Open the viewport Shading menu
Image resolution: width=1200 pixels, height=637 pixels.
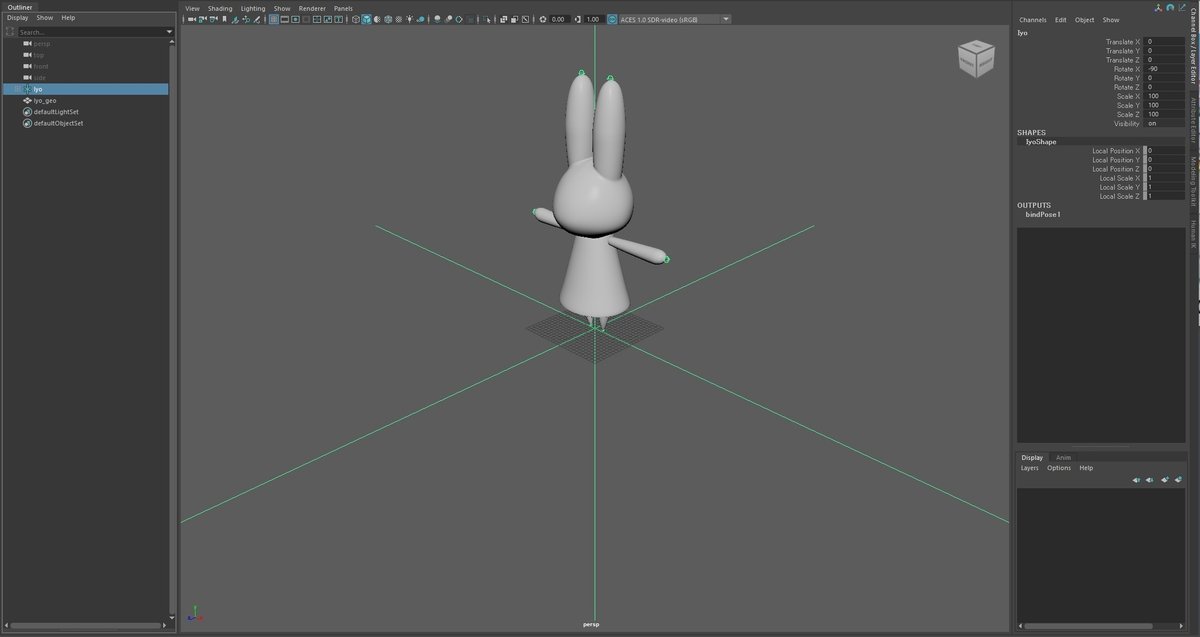220,8
